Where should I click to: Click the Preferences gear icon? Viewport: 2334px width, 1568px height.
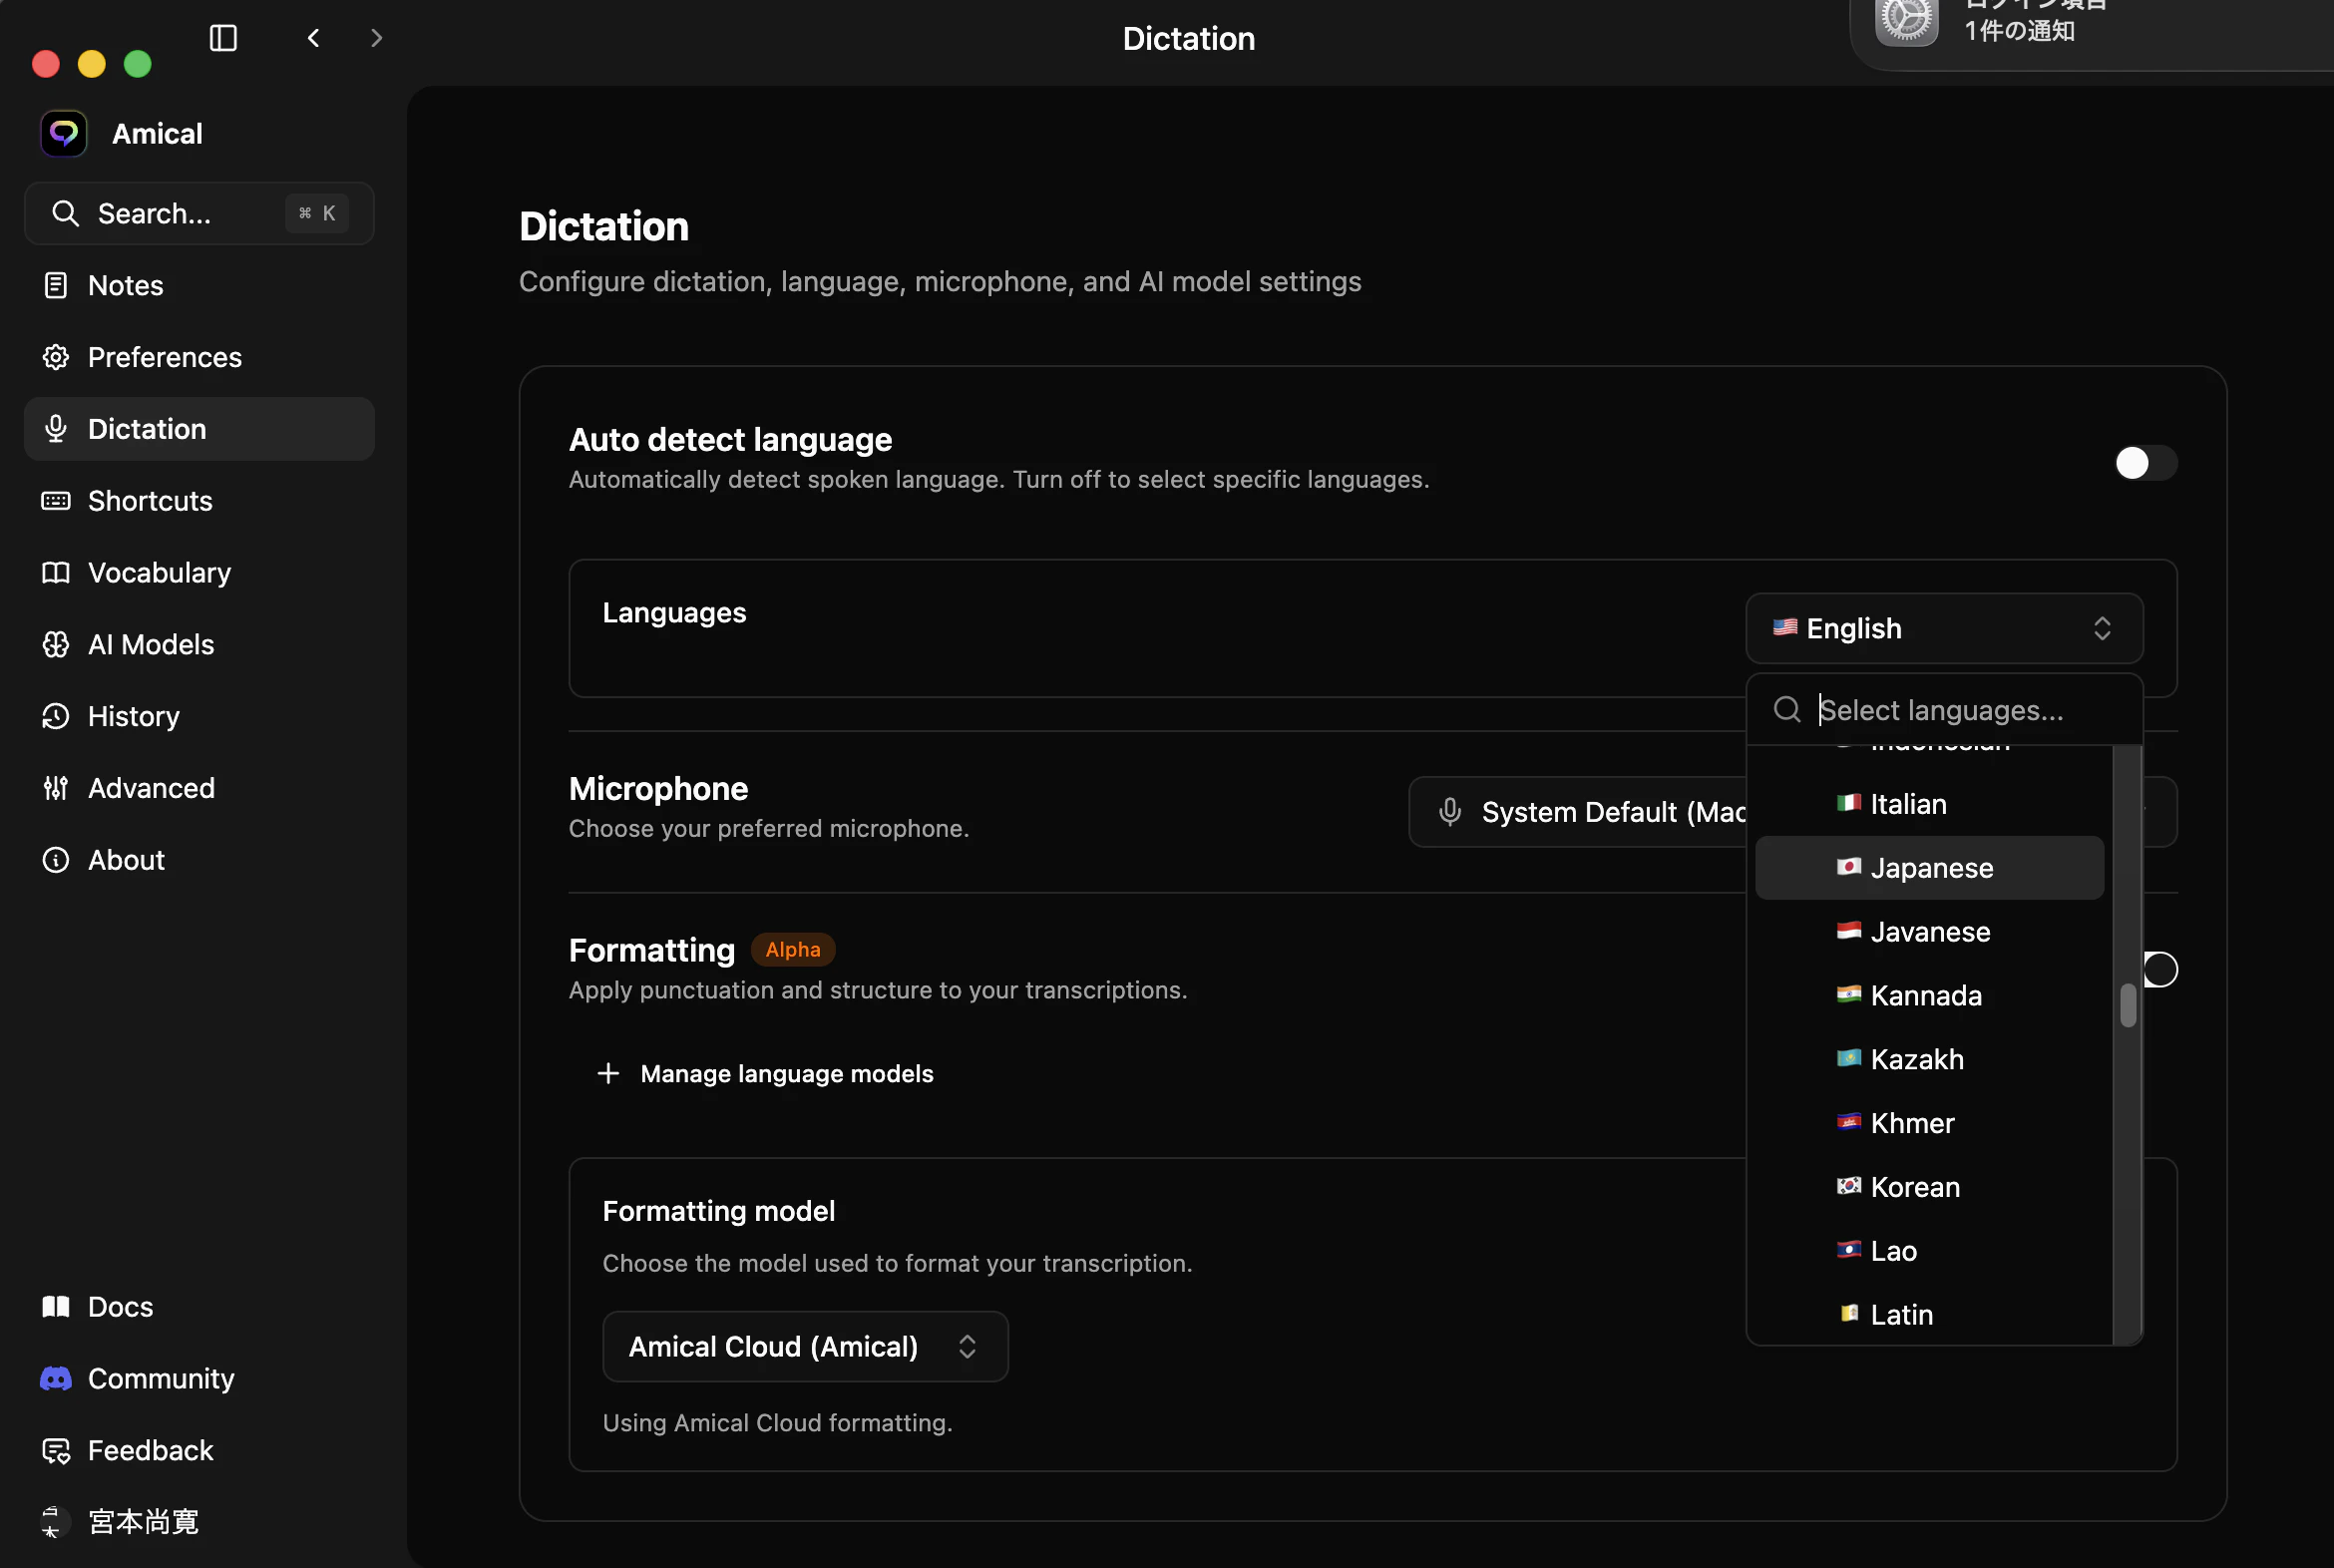56,357
